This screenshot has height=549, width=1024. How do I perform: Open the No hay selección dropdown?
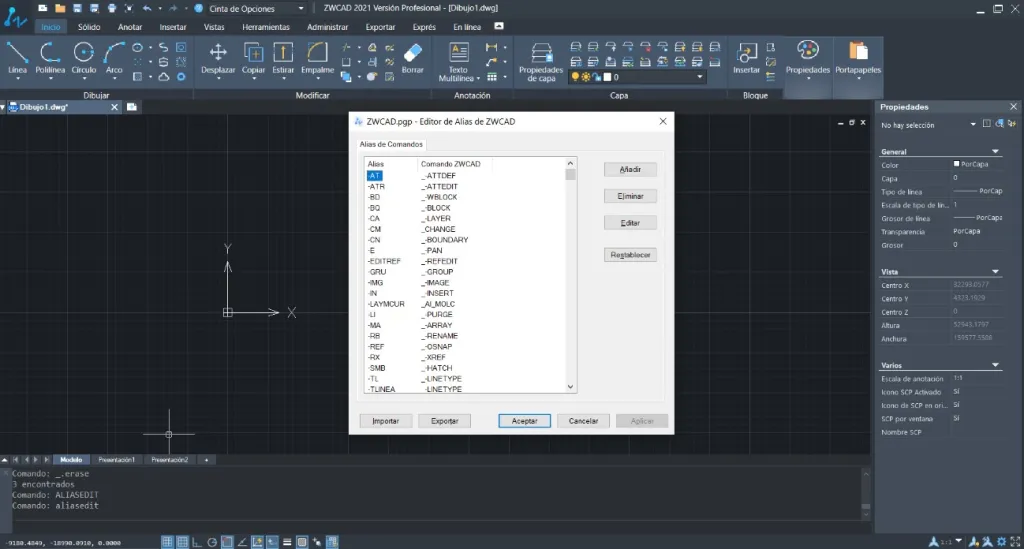(x=973, y=125)
